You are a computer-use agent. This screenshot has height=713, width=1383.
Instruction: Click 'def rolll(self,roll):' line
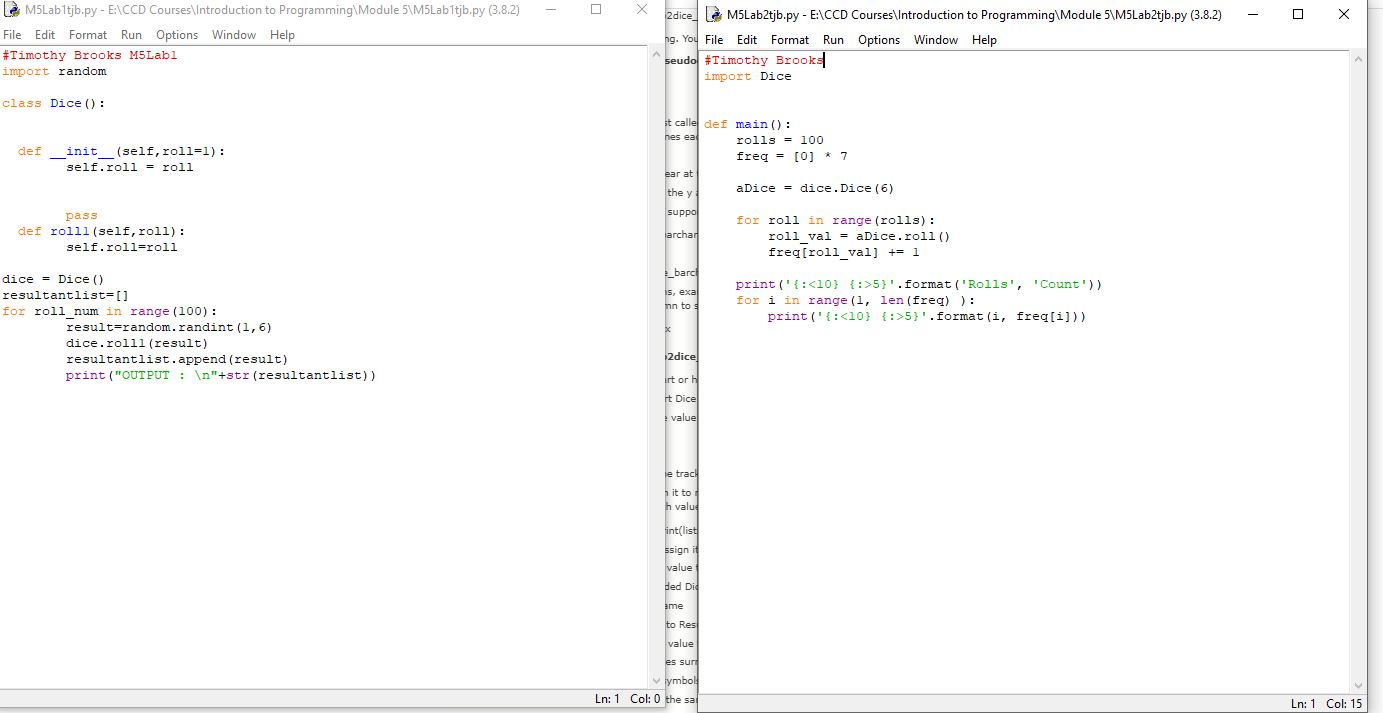(102, 232)
